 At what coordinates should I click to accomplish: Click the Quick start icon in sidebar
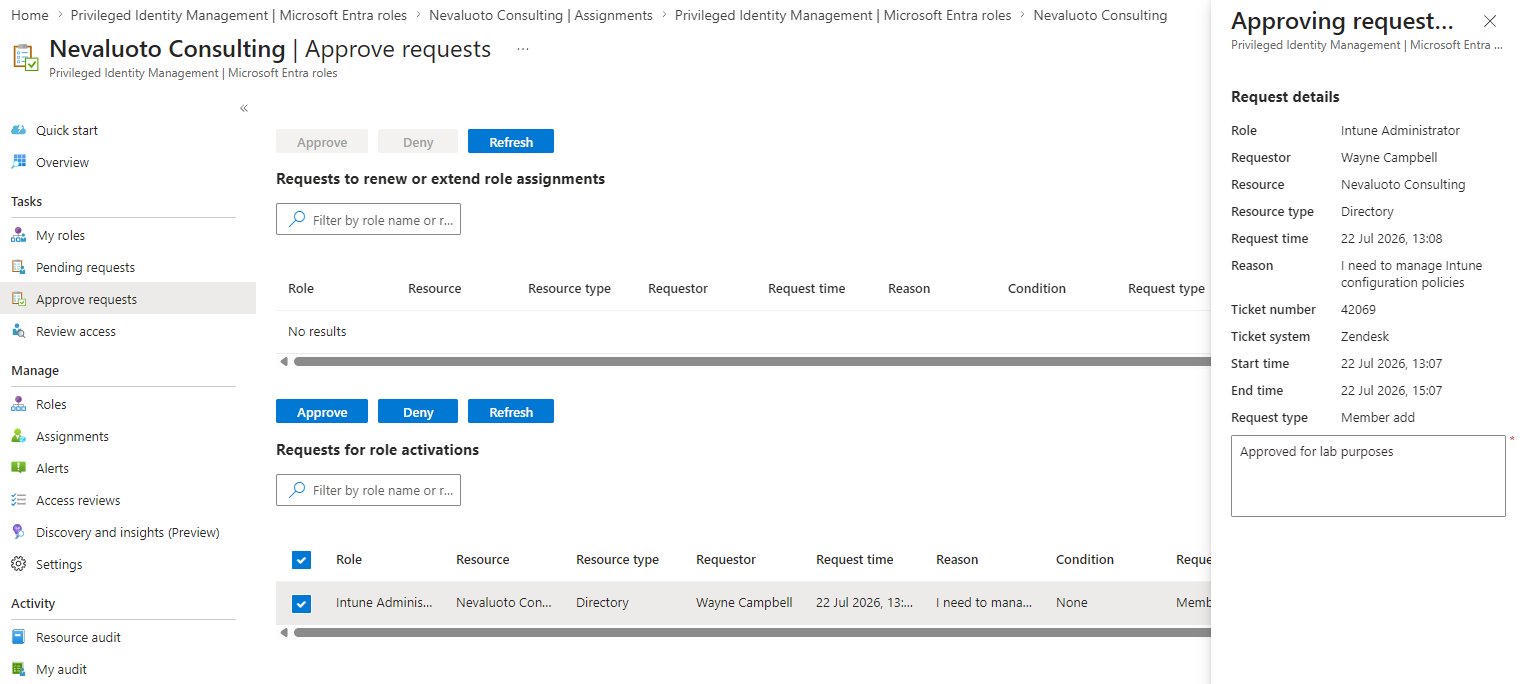[18, 130]
